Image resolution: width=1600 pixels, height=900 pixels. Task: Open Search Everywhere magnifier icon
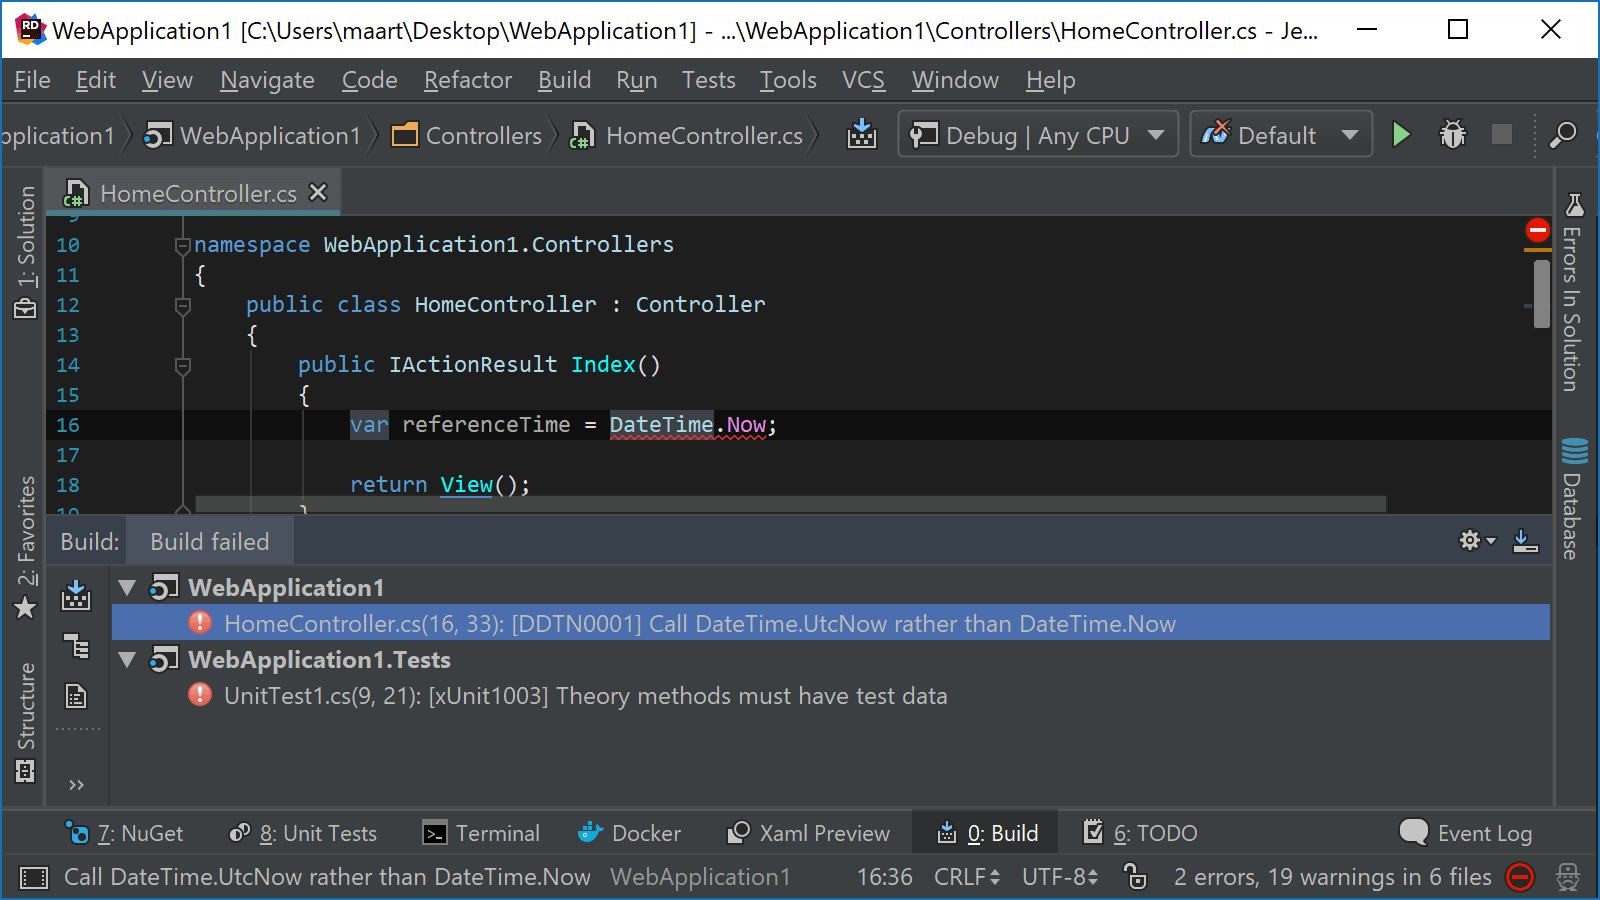[1562, 134]
